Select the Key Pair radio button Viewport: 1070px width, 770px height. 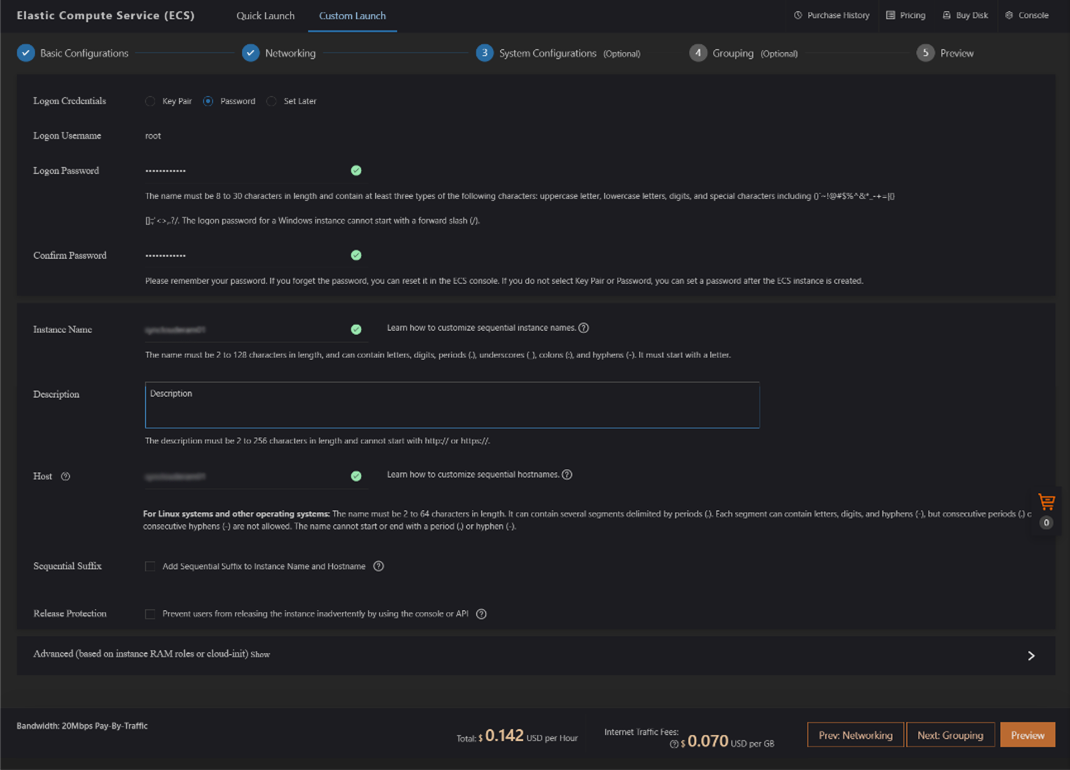pos(150,101)
